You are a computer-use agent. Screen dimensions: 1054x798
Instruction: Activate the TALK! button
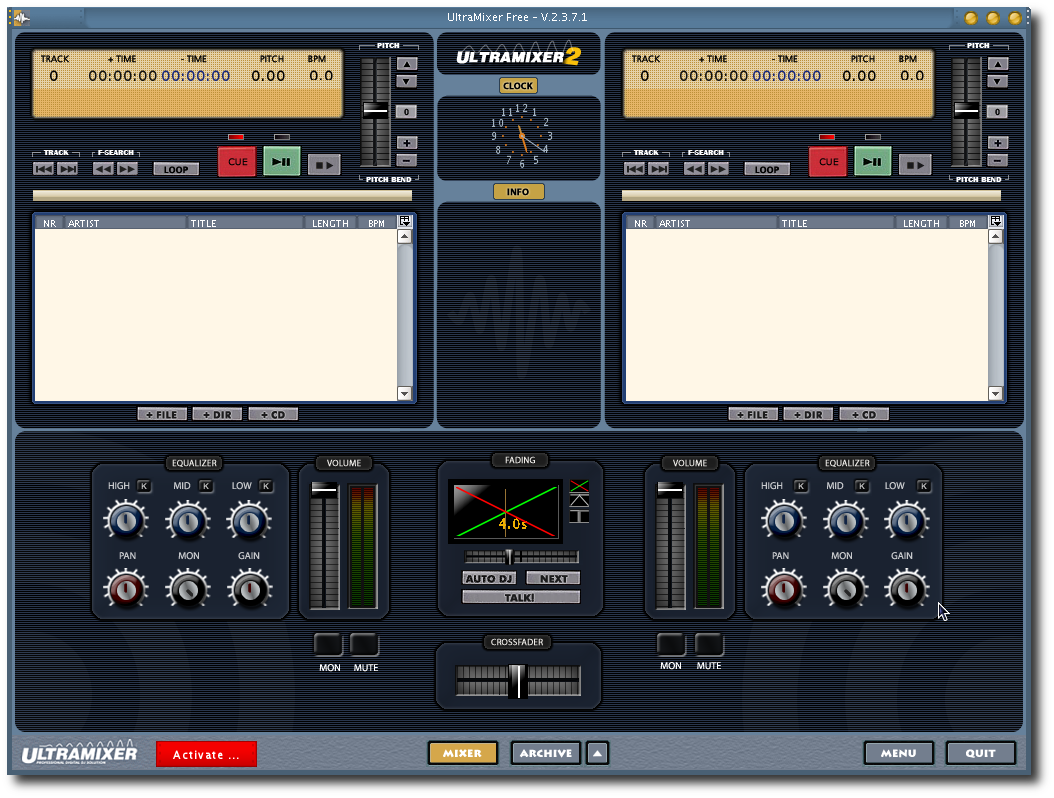click(521, 597)
